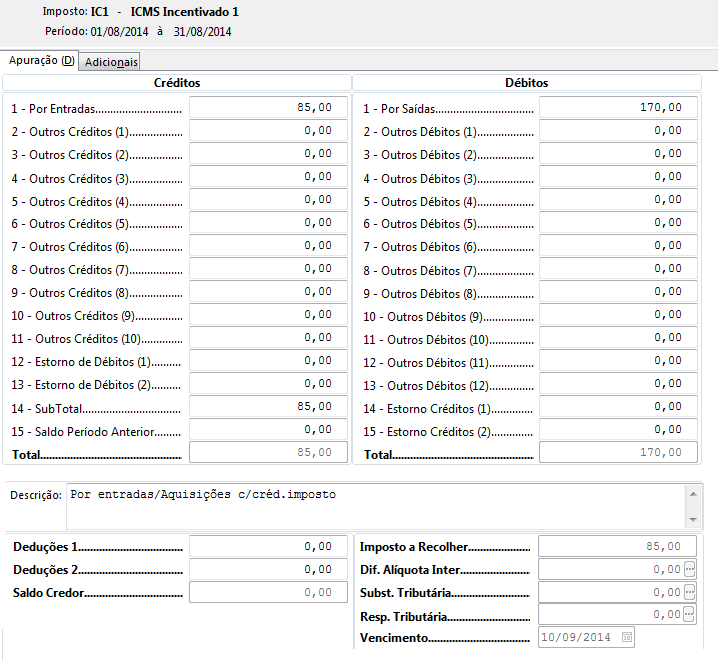The image size is (718, 661).
Task: Open calendar picker in Vencimento field
Action: [627, 637]
